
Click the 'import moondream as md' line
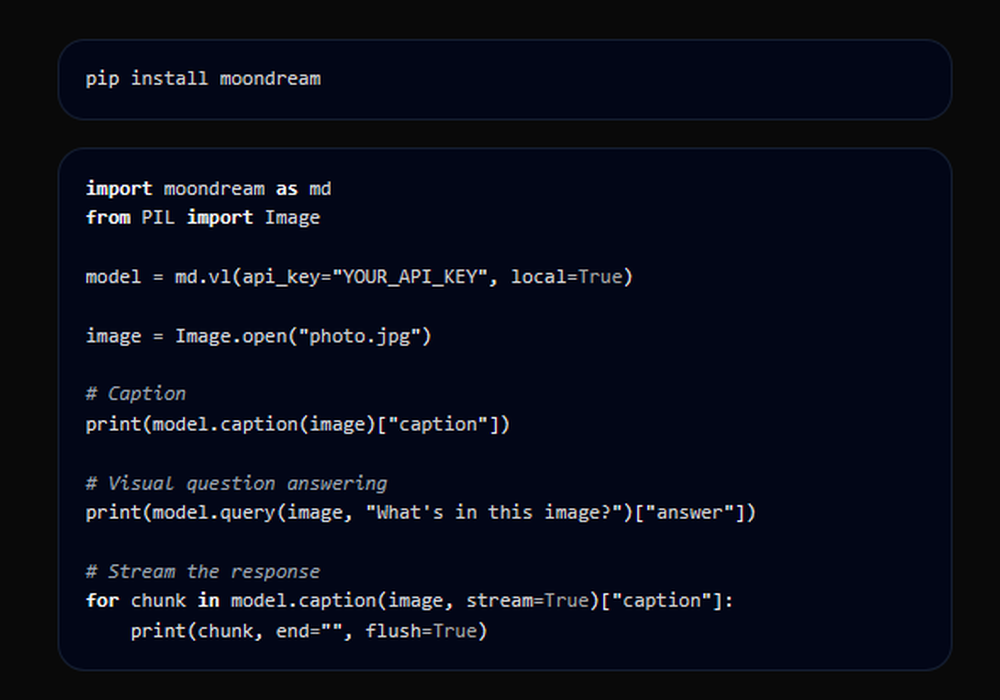209,189
